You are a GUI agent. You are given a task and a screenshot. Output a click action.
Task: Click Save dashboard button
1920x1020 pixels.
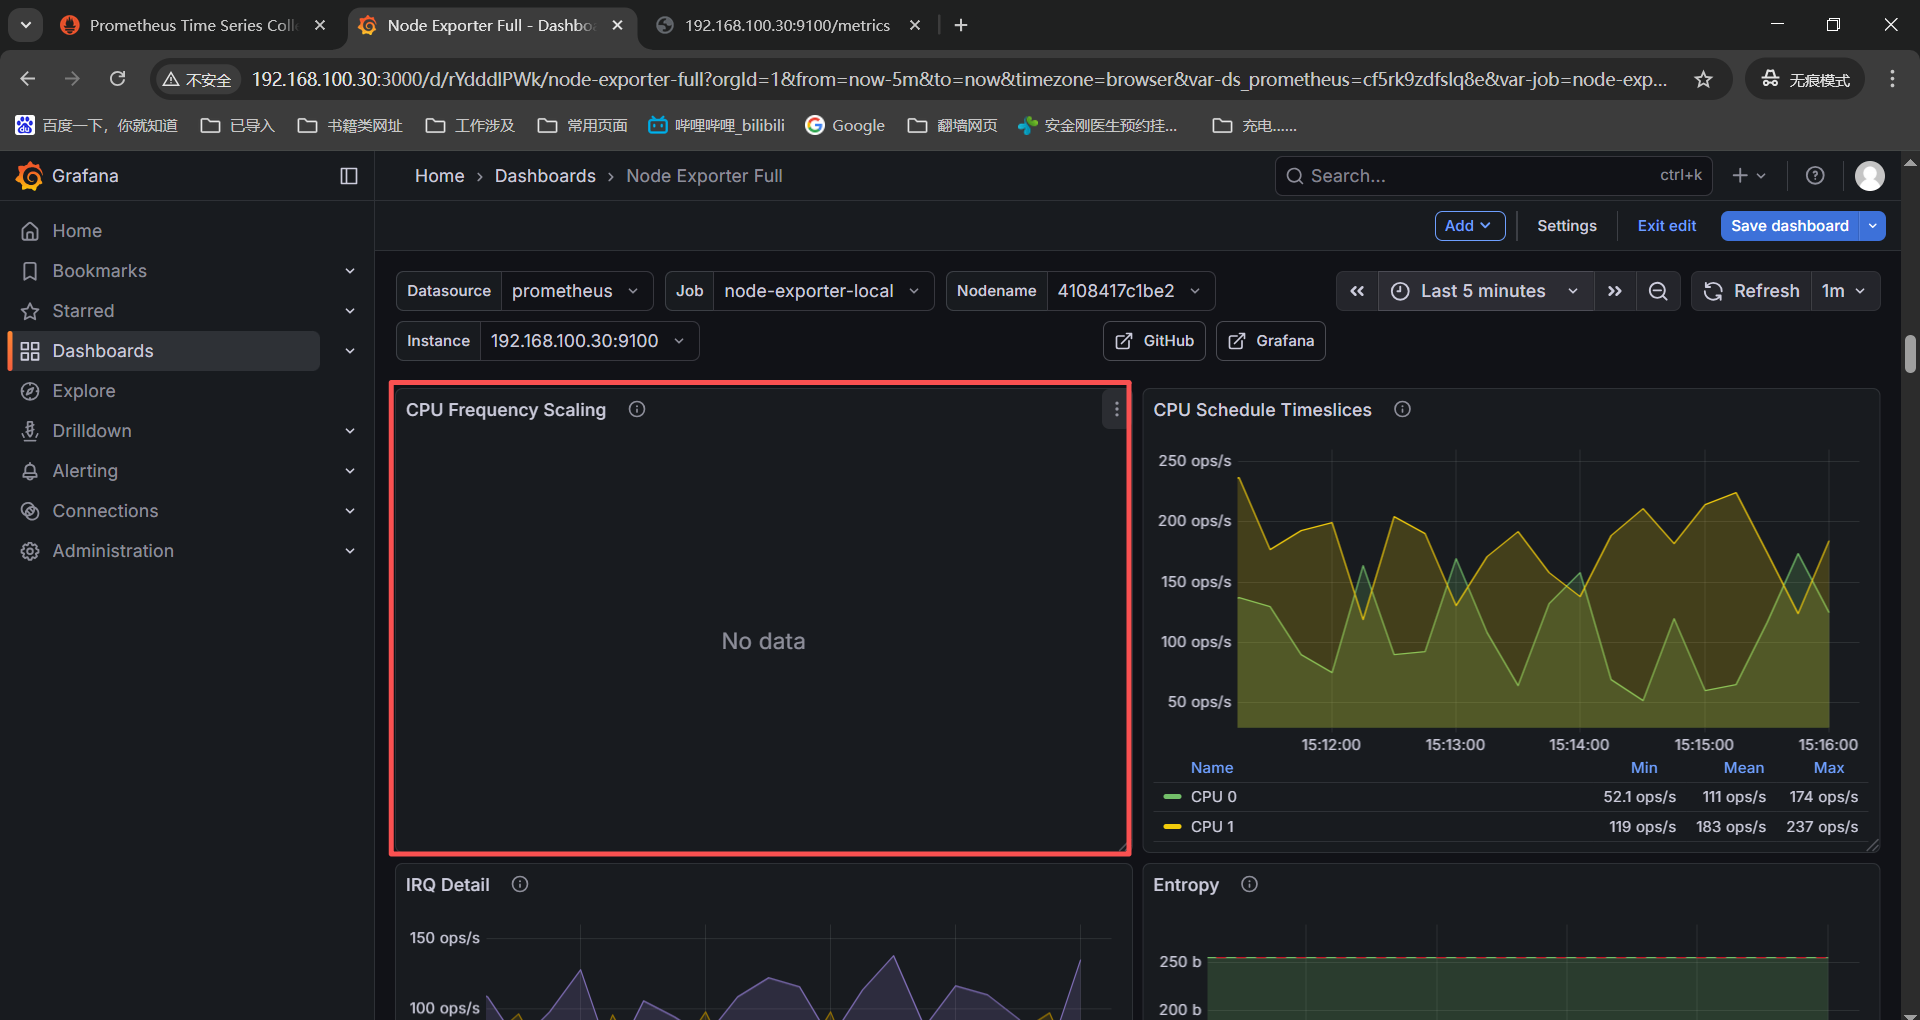(x=1789, y=226)
